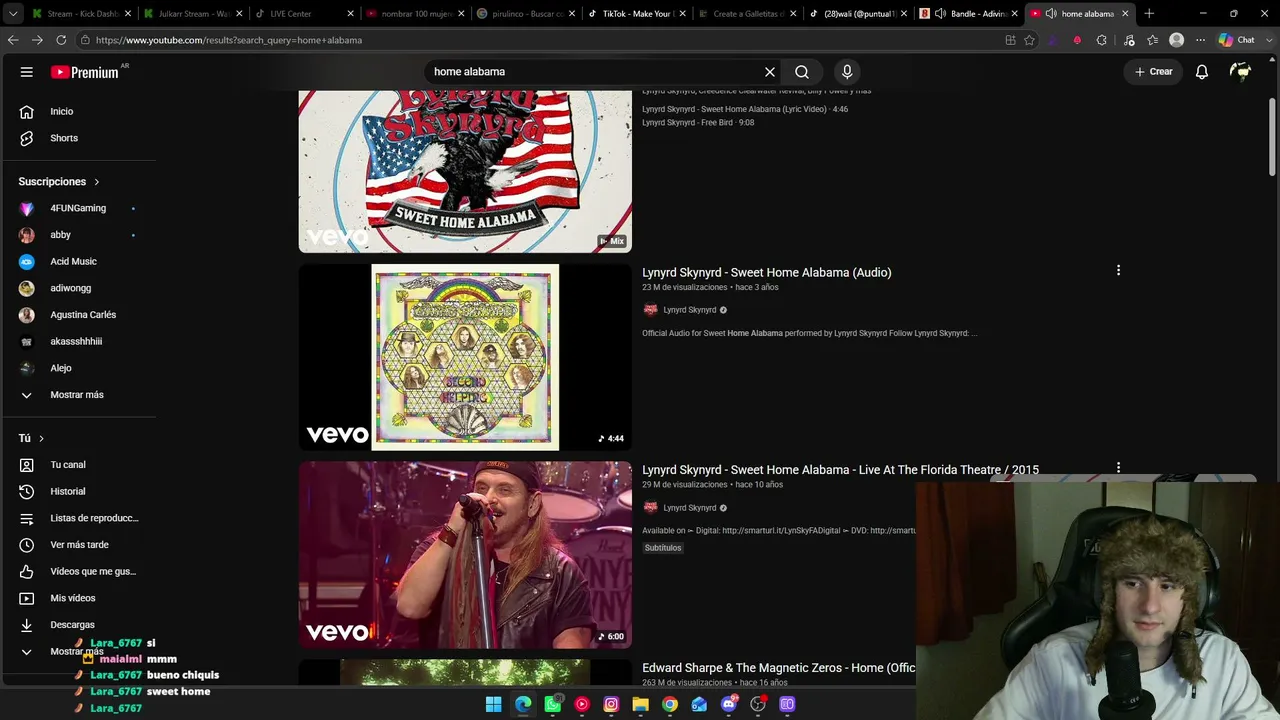
Task: Close the 'home alabama' browser tab
Action: click(x=1126, y=14)
